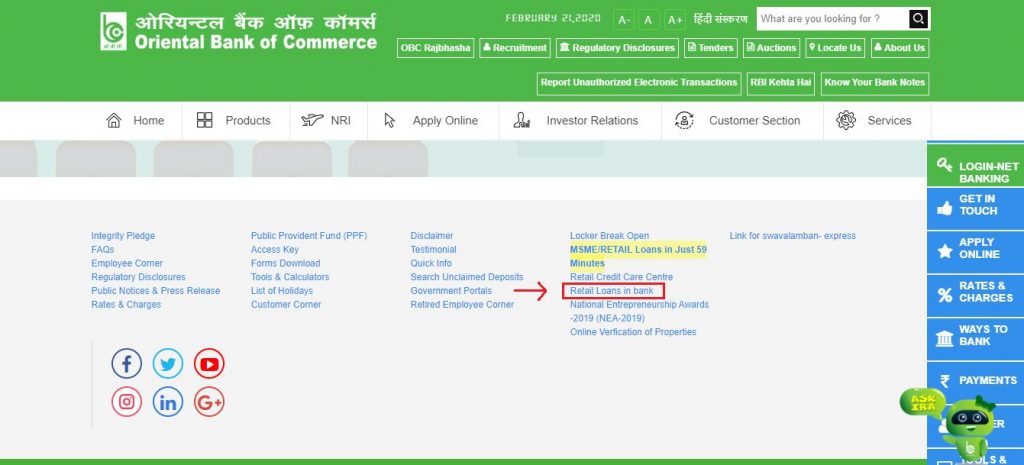Open the YouTube social icon

[209, 364]
